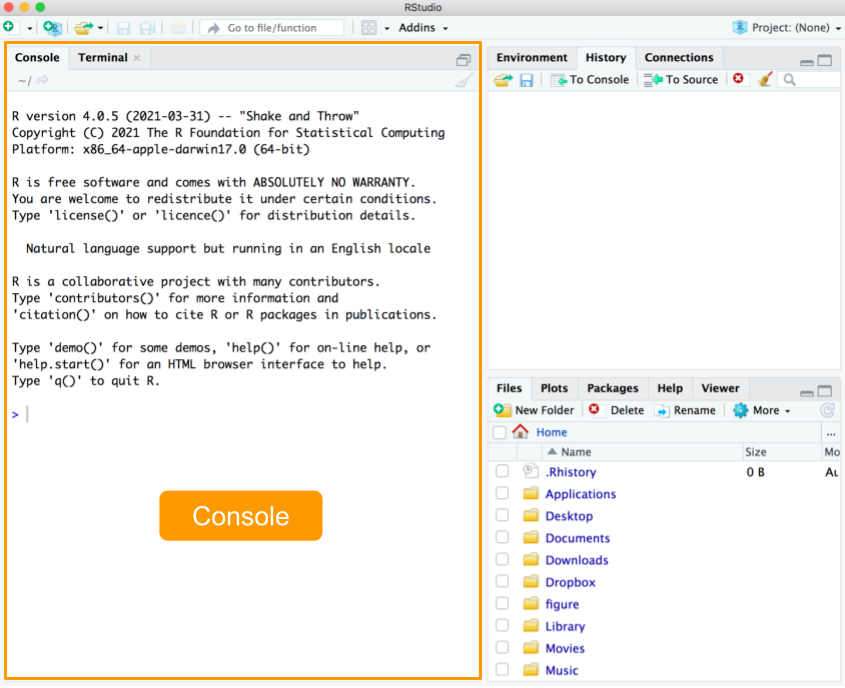Click the Save document icon in the main toolbar

pos(123,28)
